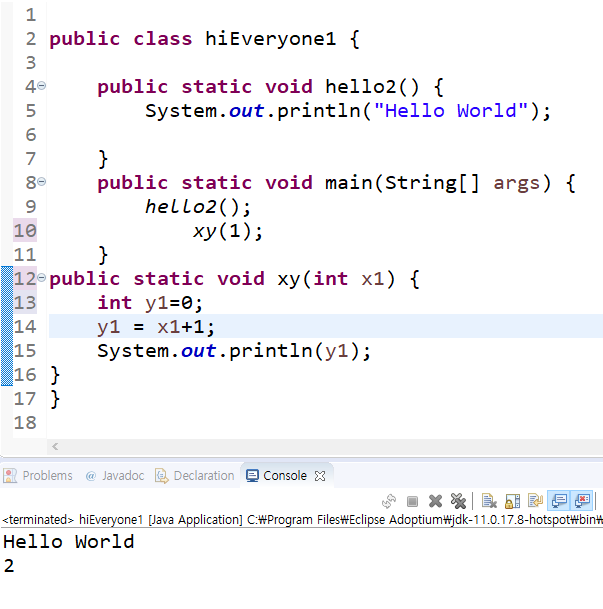
Task: Collapse the xy method at line 12
Action: tap(42, 277)
